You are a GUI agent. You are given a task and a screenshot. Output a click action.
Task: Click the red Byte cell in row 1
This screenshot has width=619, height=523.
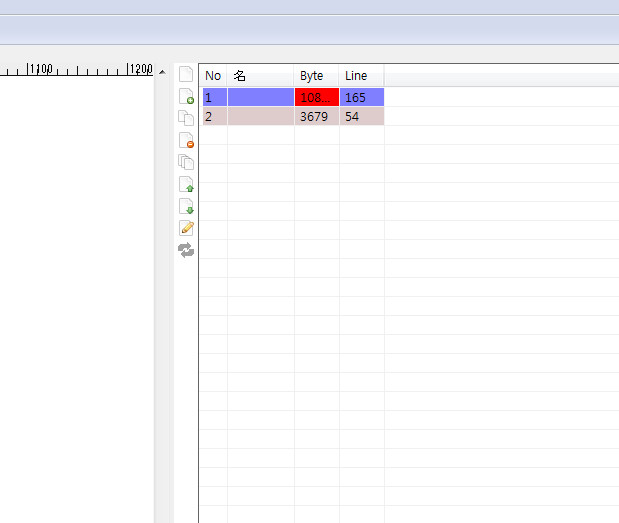(x=316, y=97)
